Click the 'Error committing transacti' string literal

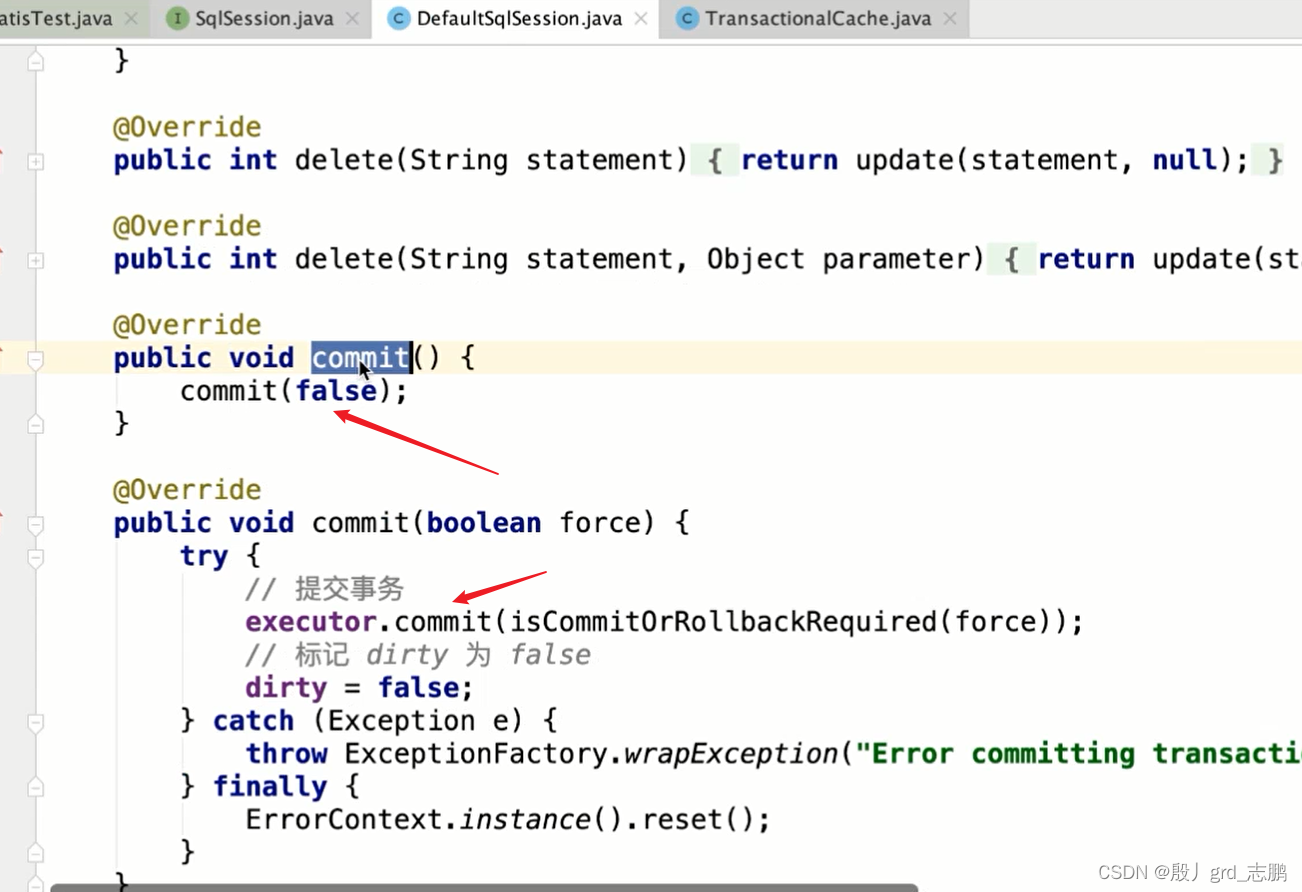[x=1078, y=754]
